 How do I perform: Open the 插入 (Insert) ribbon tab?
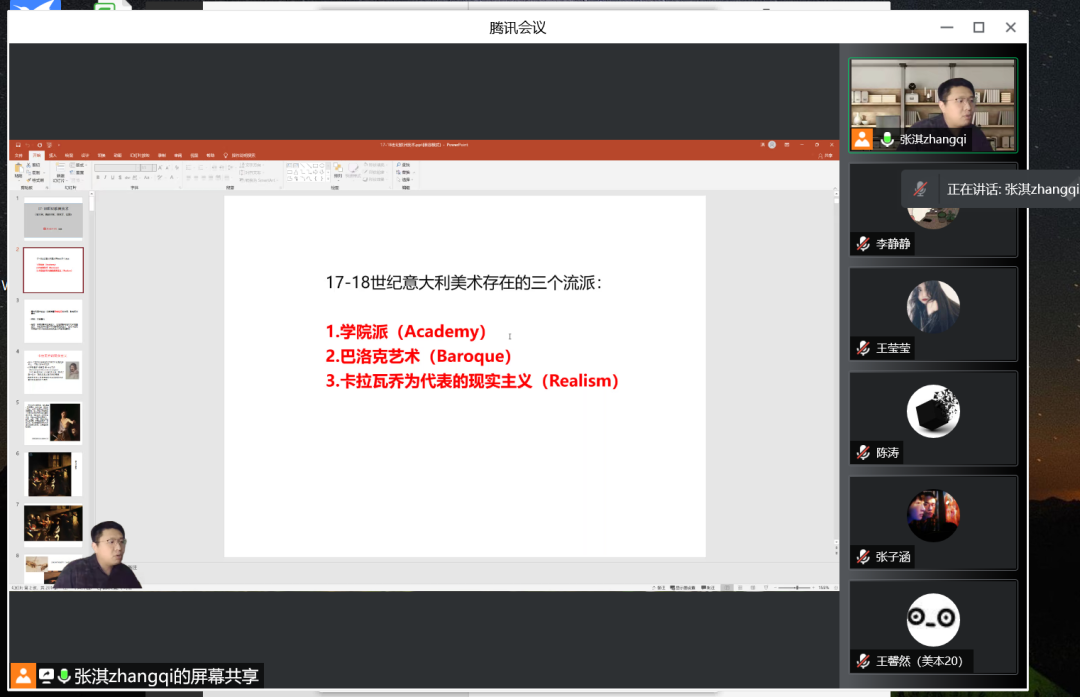point(53,155)
